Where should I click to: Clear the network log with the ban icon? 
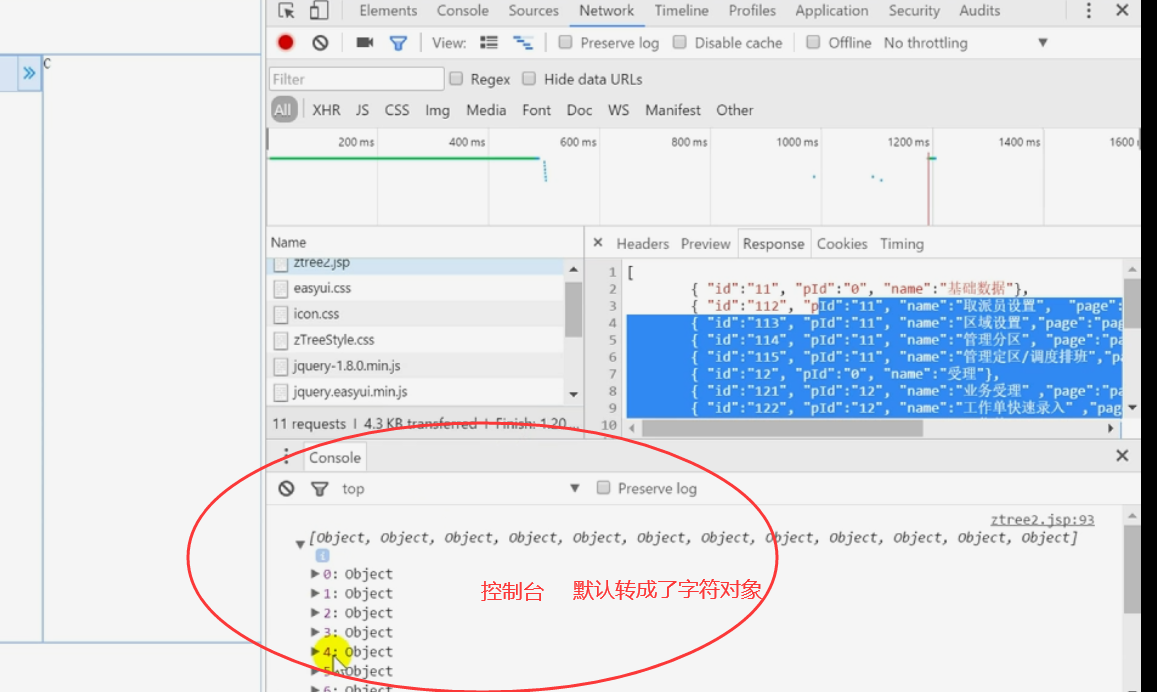click(x=320, y=43)
